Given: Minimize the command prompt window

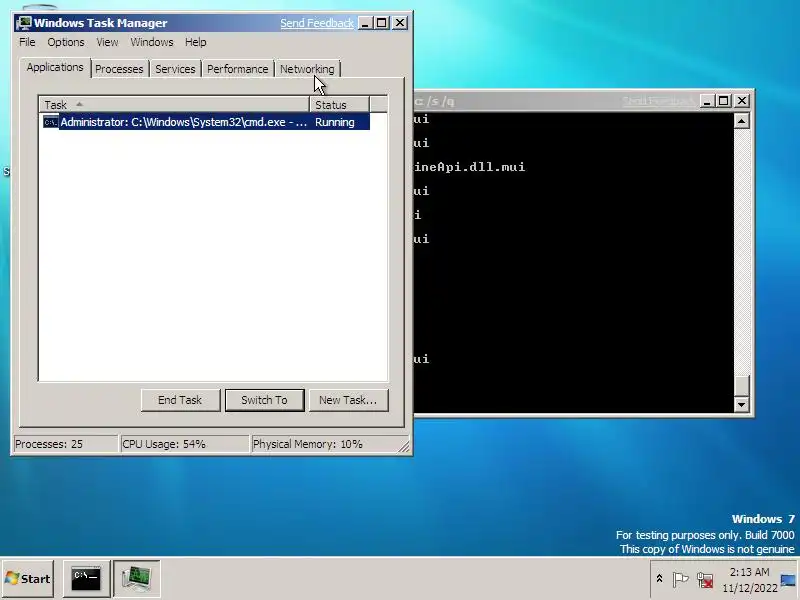Looking at the screenshot, I should pos(707,101).
